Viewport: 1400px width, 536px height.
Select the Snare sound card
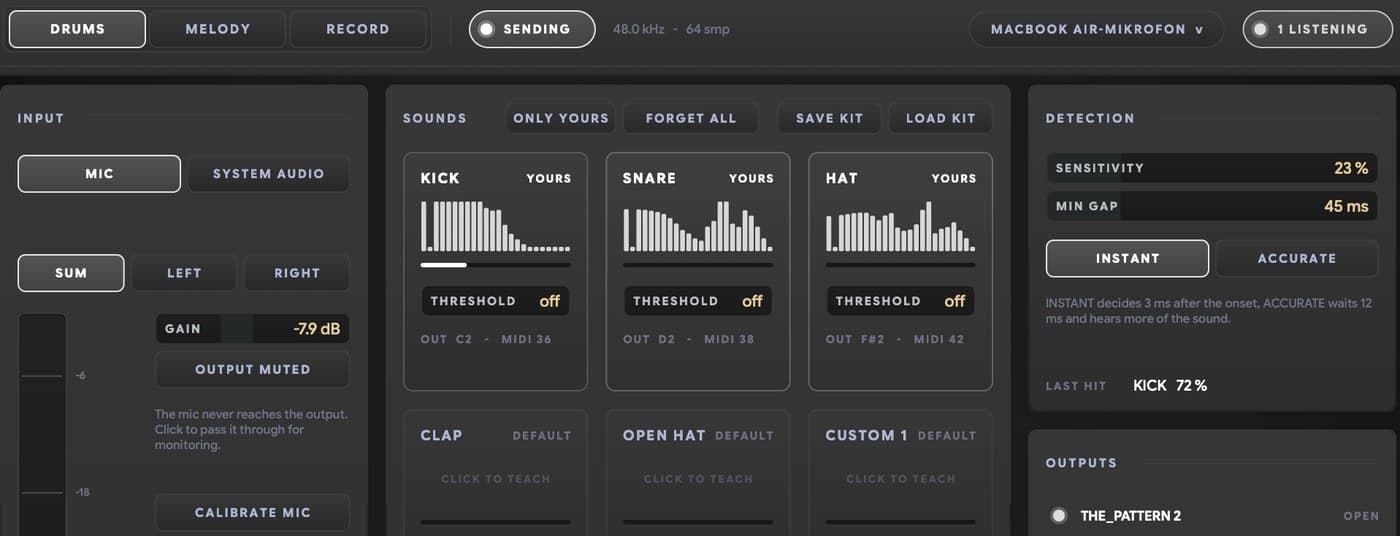698,271
